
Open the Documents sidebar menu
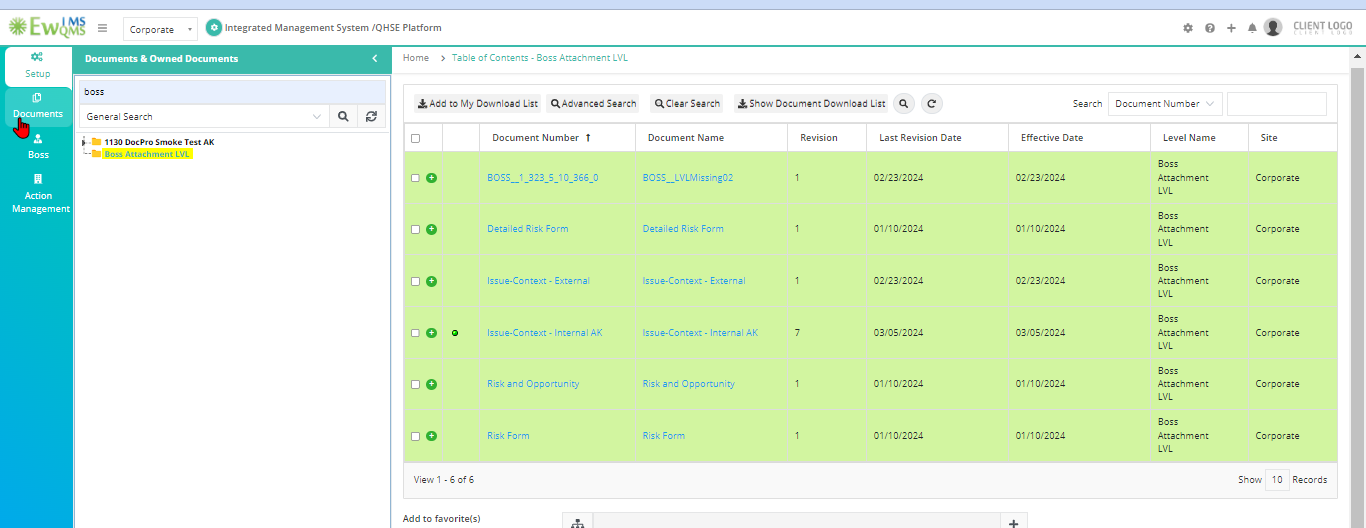click(38, 105)
